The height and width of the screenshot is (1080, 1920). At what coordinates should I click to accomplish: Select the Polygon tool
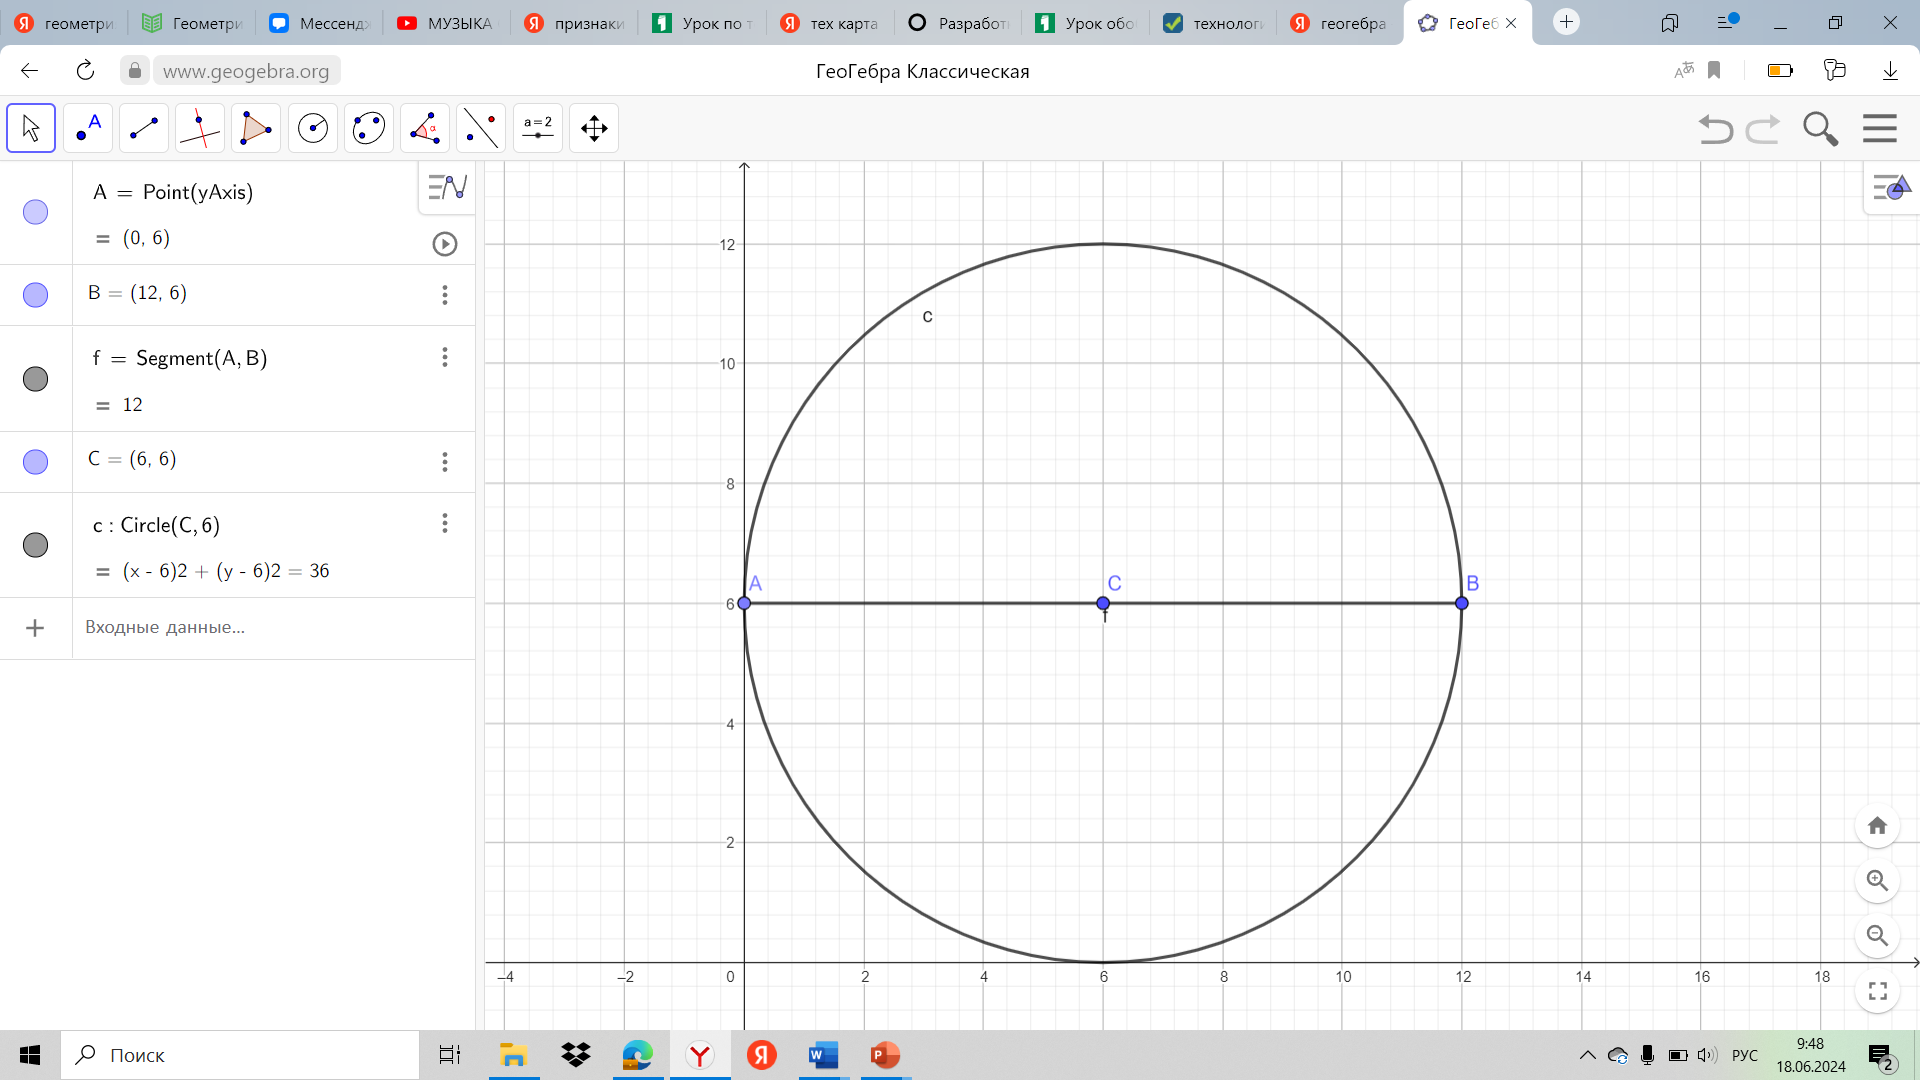coord(256,128)
